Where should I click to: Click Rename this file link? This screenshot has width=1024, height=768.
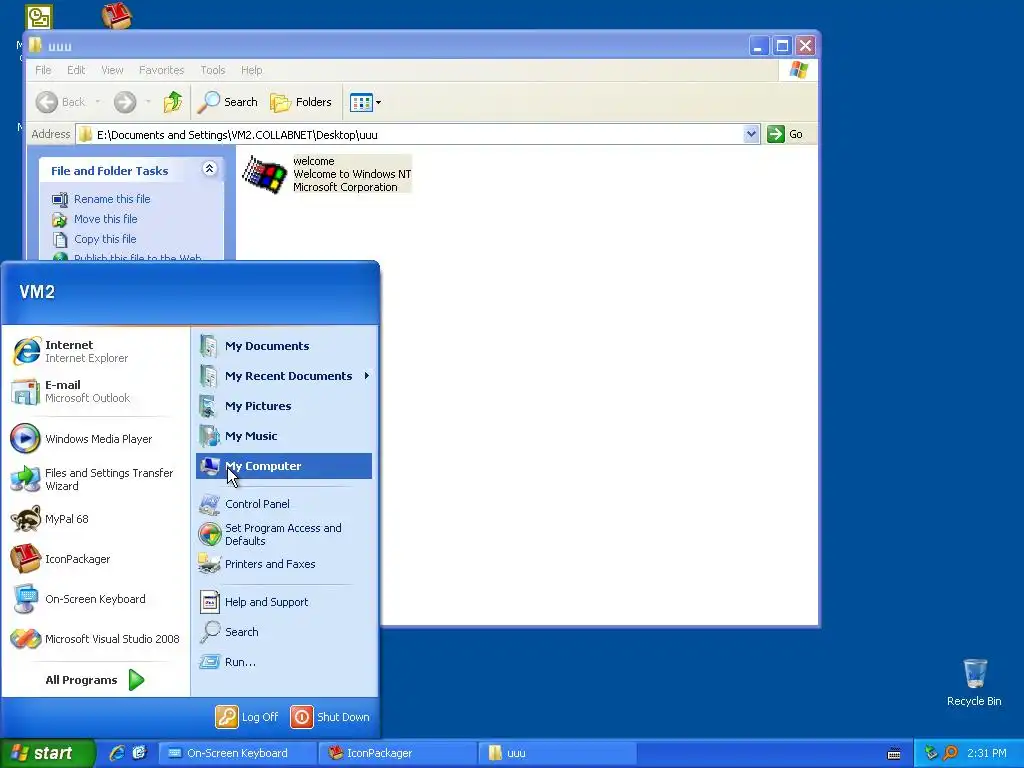click(112, 199)
